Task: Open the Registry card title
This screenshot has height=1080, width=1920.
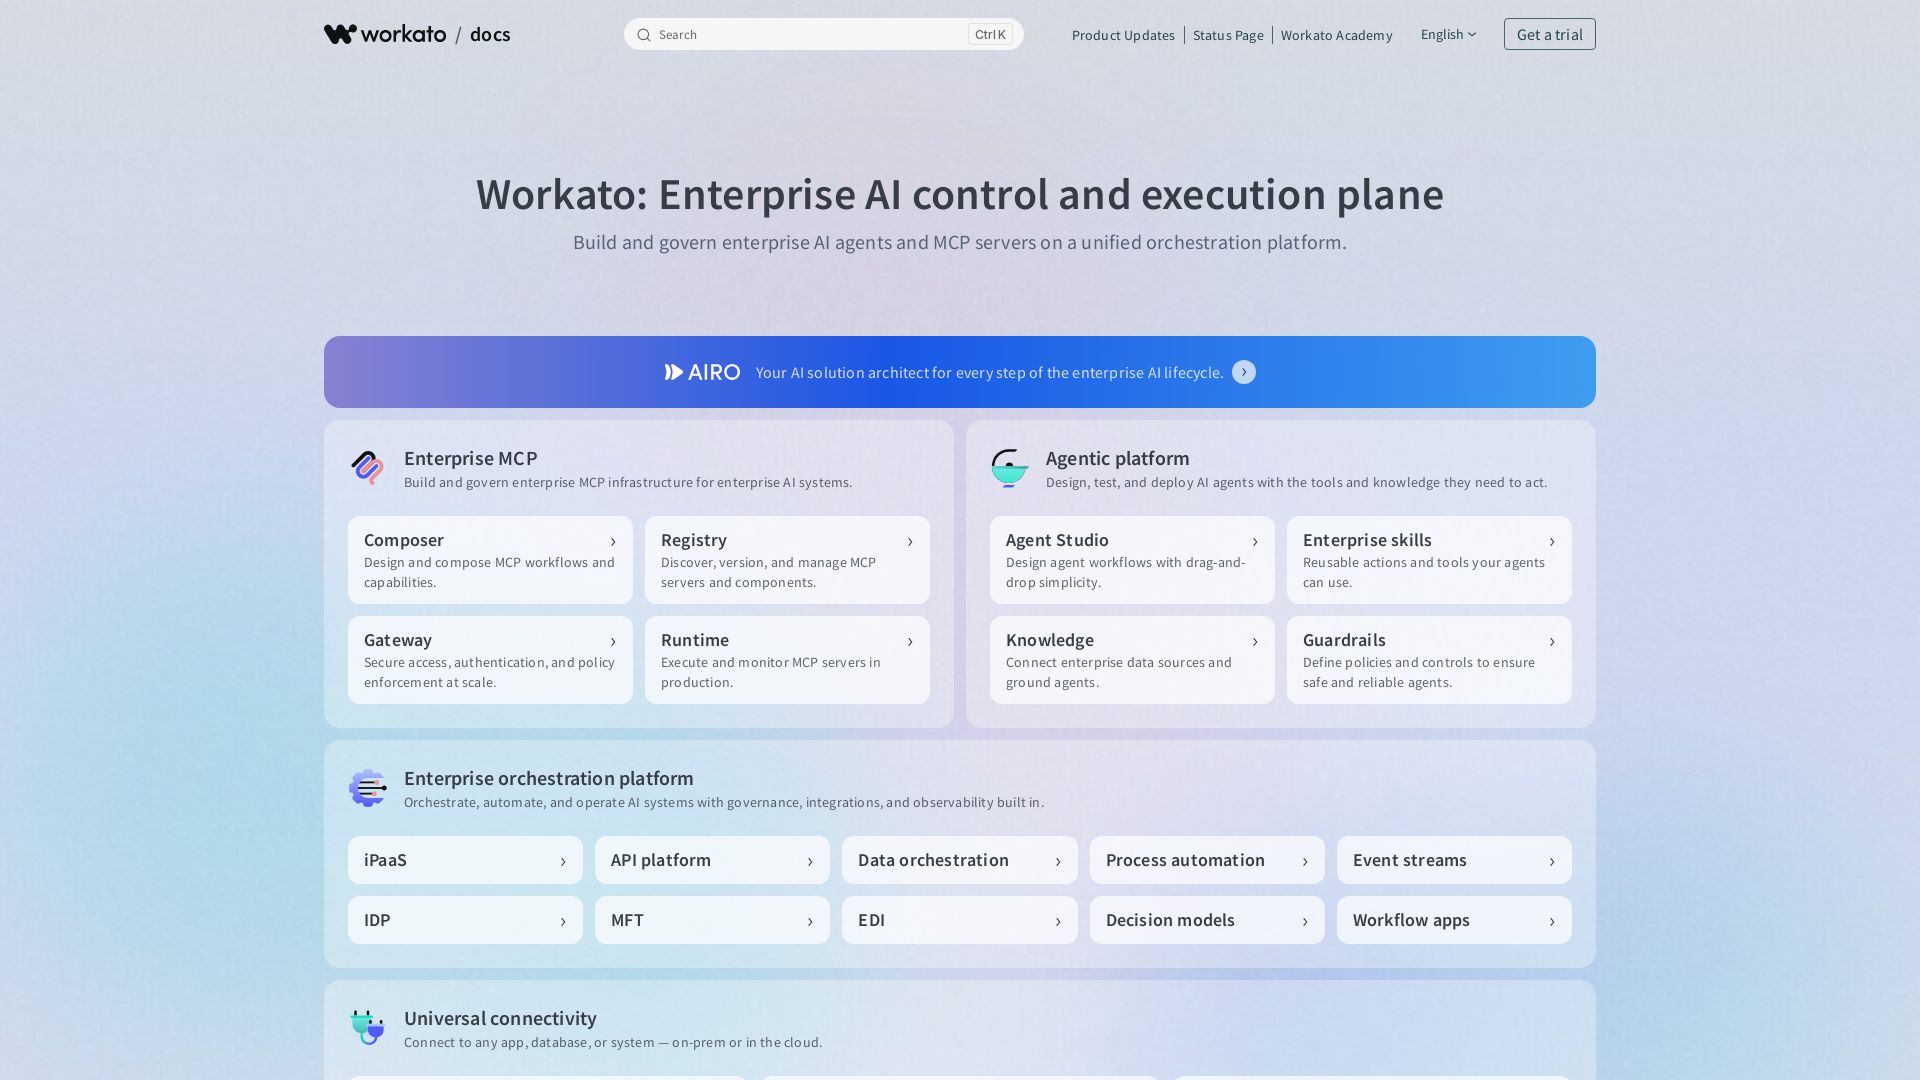Action: (x=694, y=540)
